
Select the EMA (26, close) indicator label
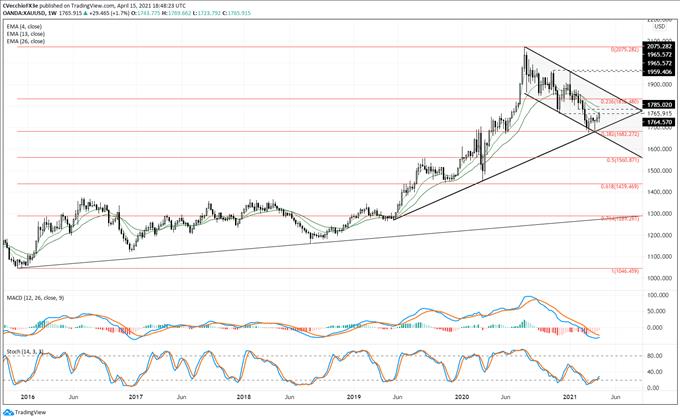(27, 41)
